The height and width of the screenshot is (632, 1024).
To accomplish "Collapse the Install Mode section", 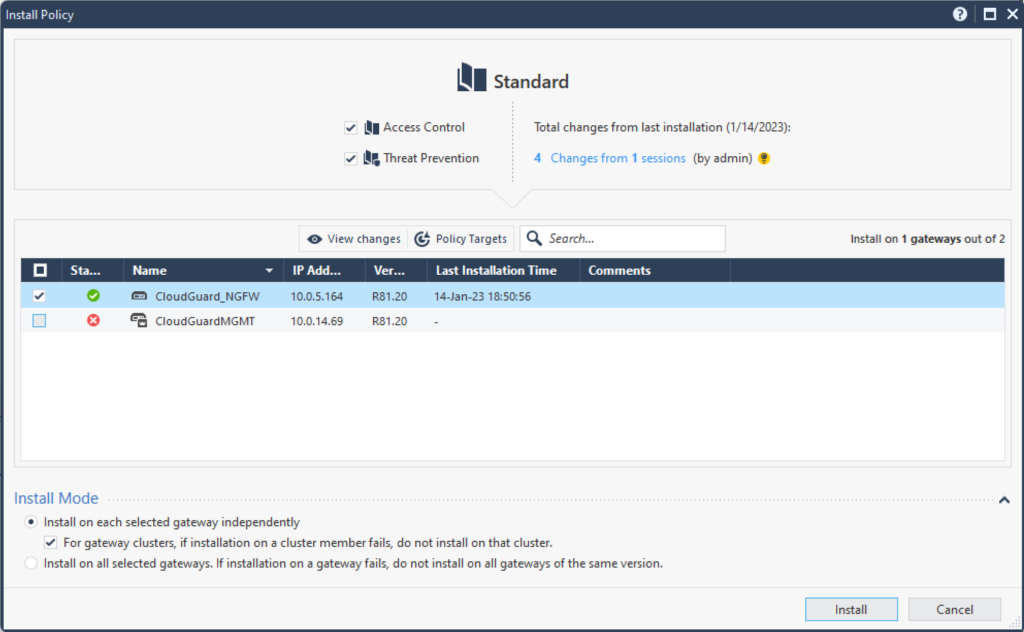I will coord(1005,497).
